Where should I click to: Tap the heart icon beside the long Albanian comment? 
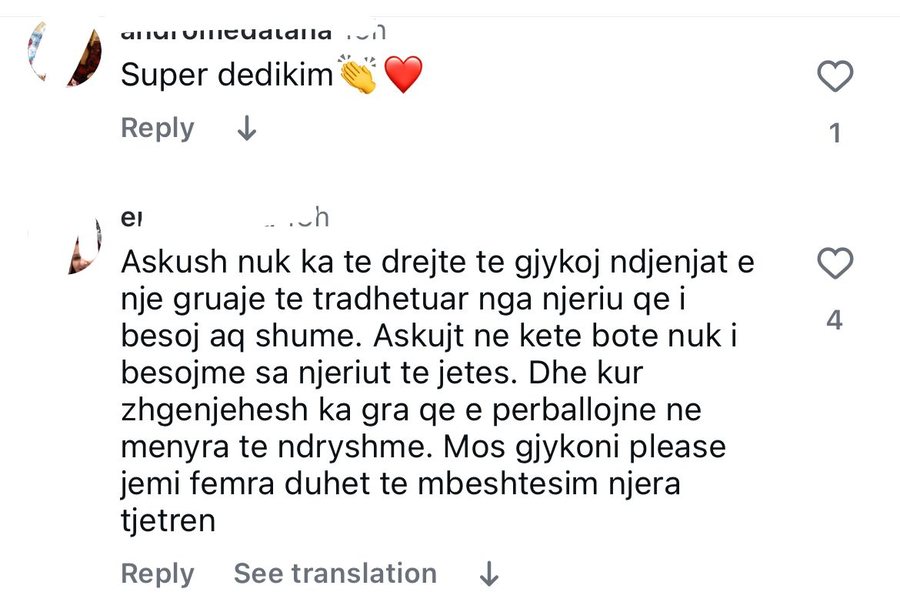click(x=836, y=264)
